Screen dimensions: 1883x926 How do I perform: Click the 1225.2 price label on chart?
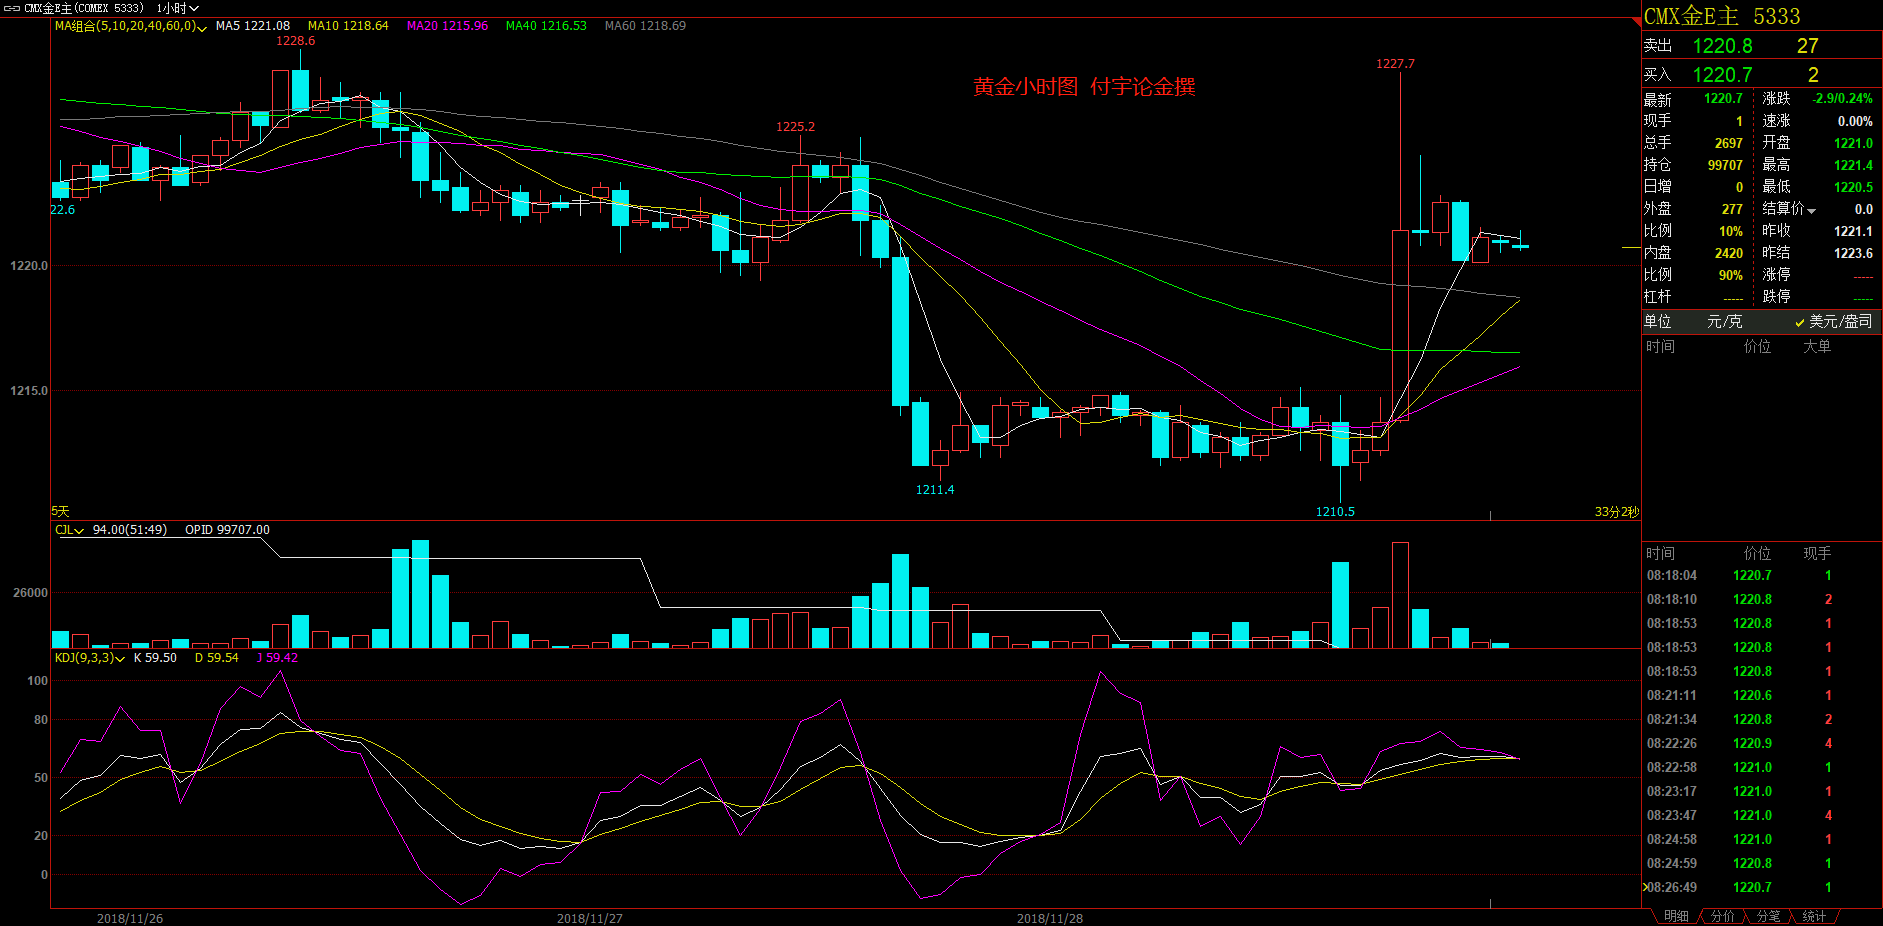[795, 127]
